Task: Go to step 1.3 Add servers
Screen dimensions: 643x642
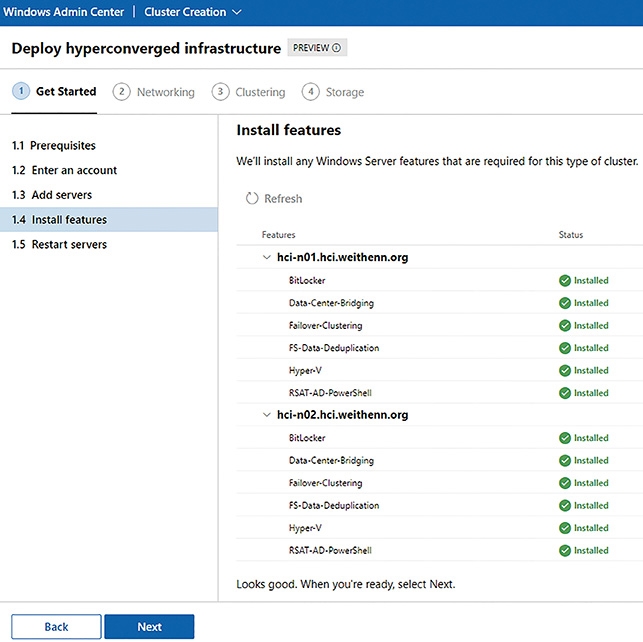Action: [109, 195]
